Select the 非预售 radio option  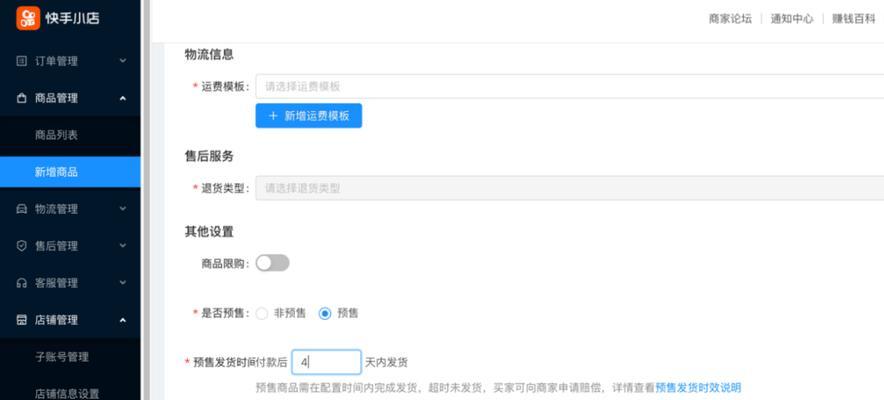pos(262,314)
